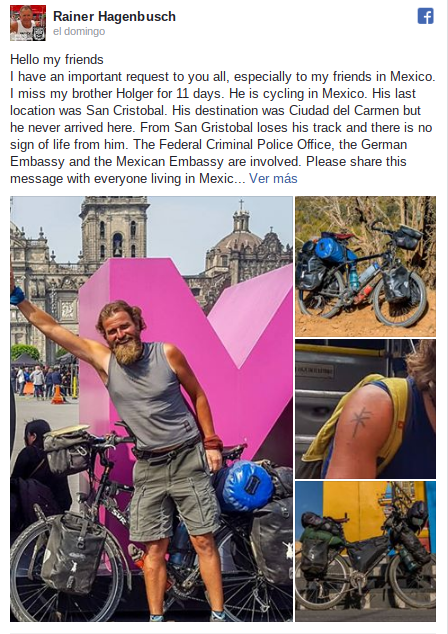This screenshot has width=448, height=634.
Task: Open the Rainer Hagenbusch author name link
Action: coord(114,16)
